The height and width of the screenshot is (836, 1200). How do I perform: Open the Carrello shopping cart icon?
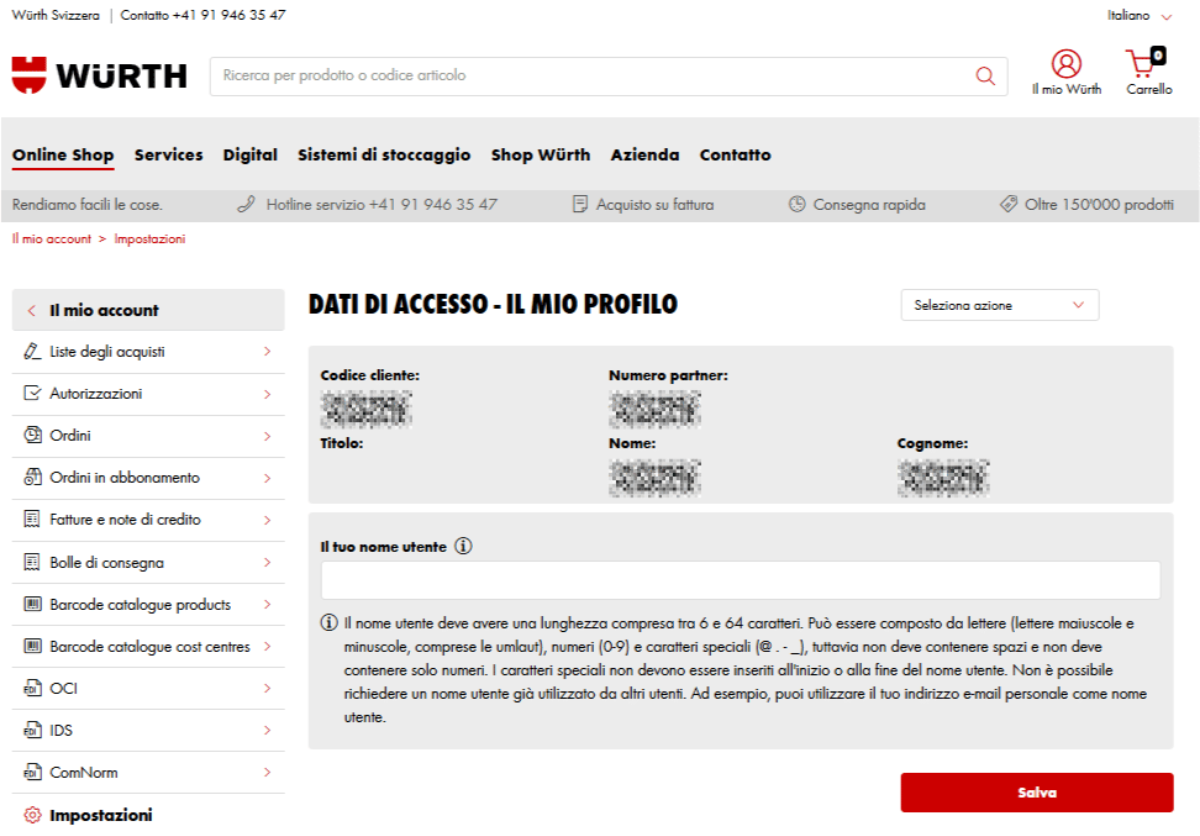pyautogui.click(x=1146, y=63)
